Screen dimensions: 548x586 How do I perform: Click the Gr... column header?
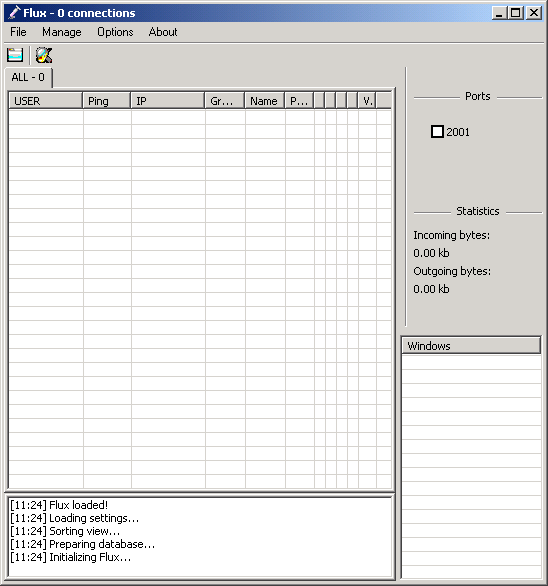point(225,101)
